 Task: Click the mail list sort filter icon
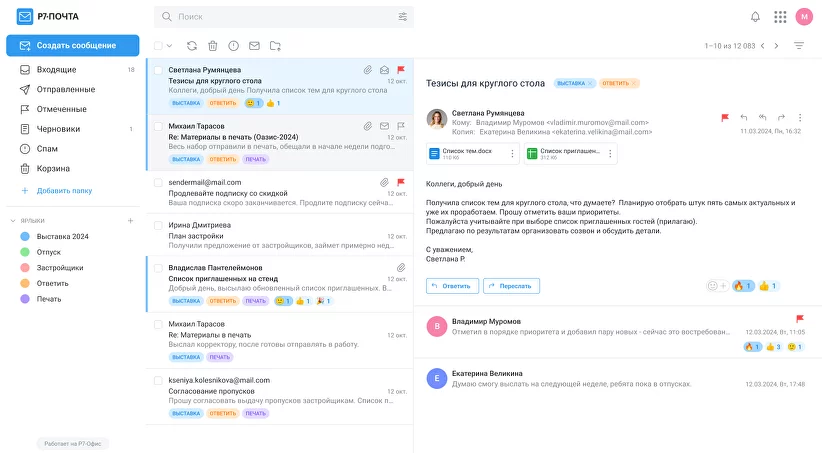(x=799, y=46)
